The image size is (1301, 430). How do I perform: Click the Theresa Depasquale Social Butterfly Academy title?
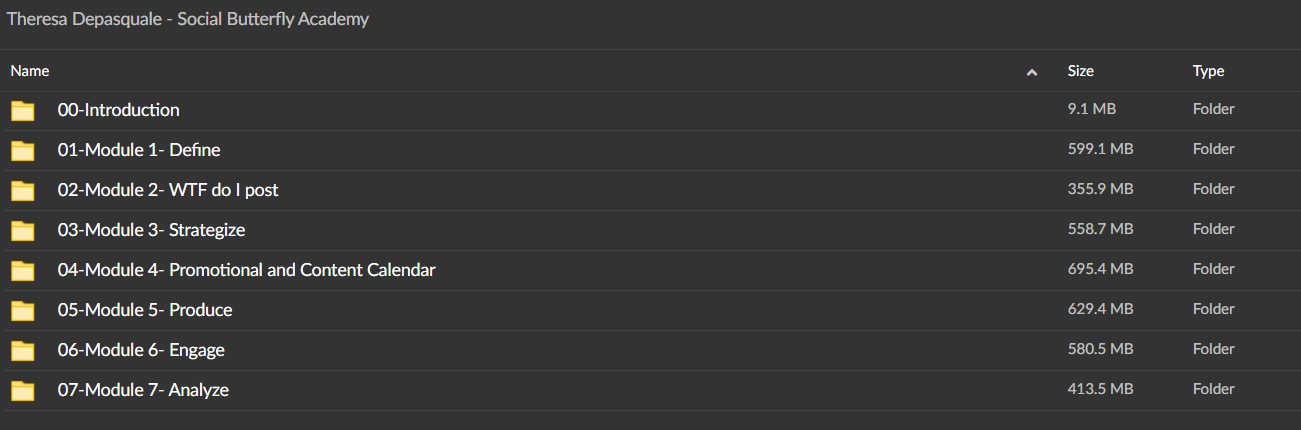(x=188, y=19)
